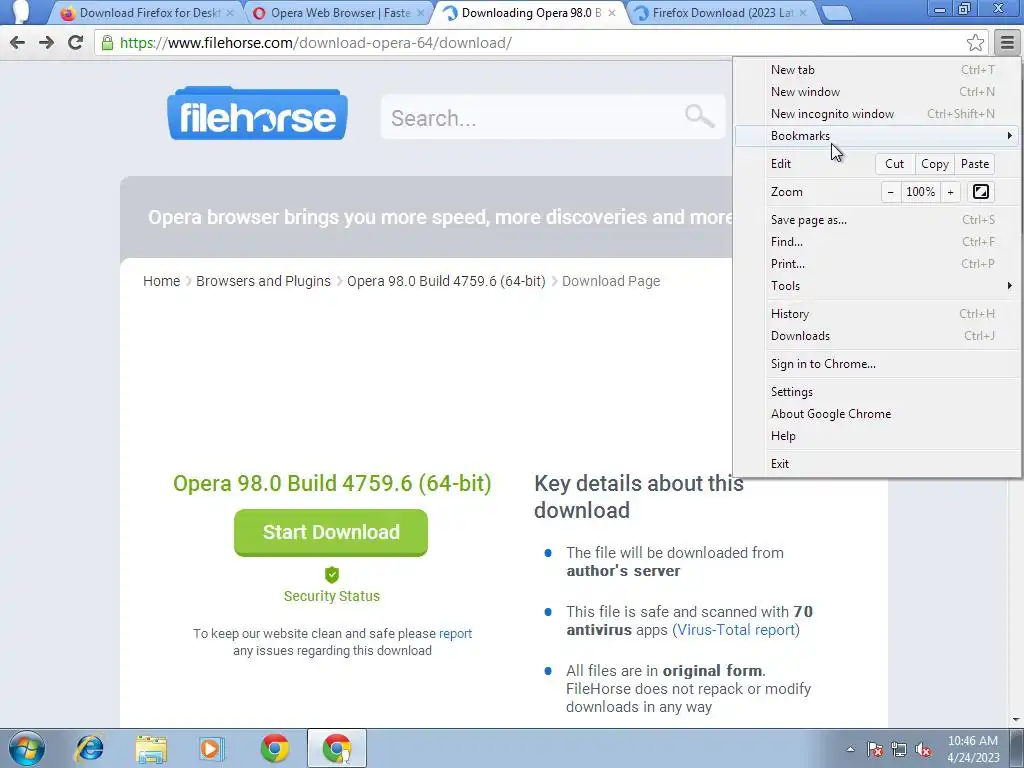The image size is (1024, 768).
Task: Toggle fullscreen from the Zoom row
Action: pyautogui.click(x=980, y=191)
